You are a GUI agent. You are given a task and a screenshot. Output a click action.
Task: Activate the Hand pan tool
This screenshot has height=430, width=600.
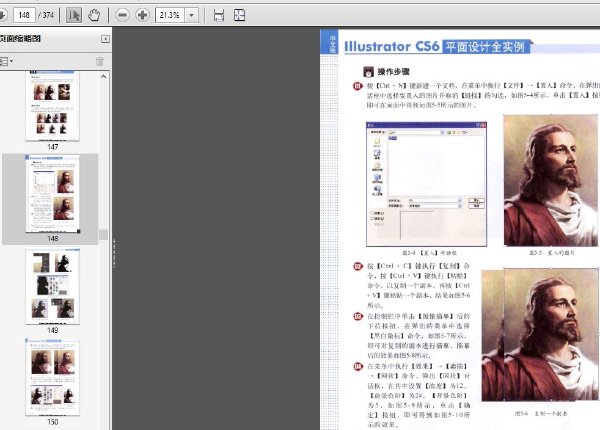pyautogui.click(x=94, y=15)
